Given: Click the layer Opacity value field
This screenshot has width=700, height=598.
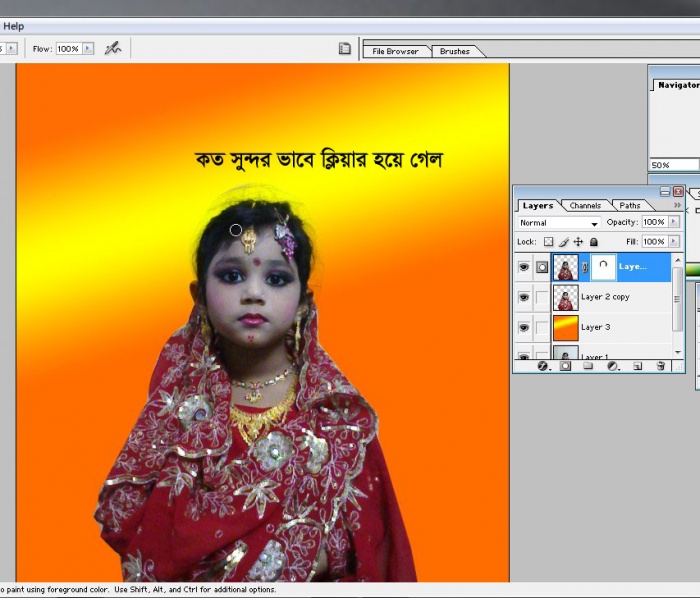Looking at the screenshot, I should click(x=655, y=222).
